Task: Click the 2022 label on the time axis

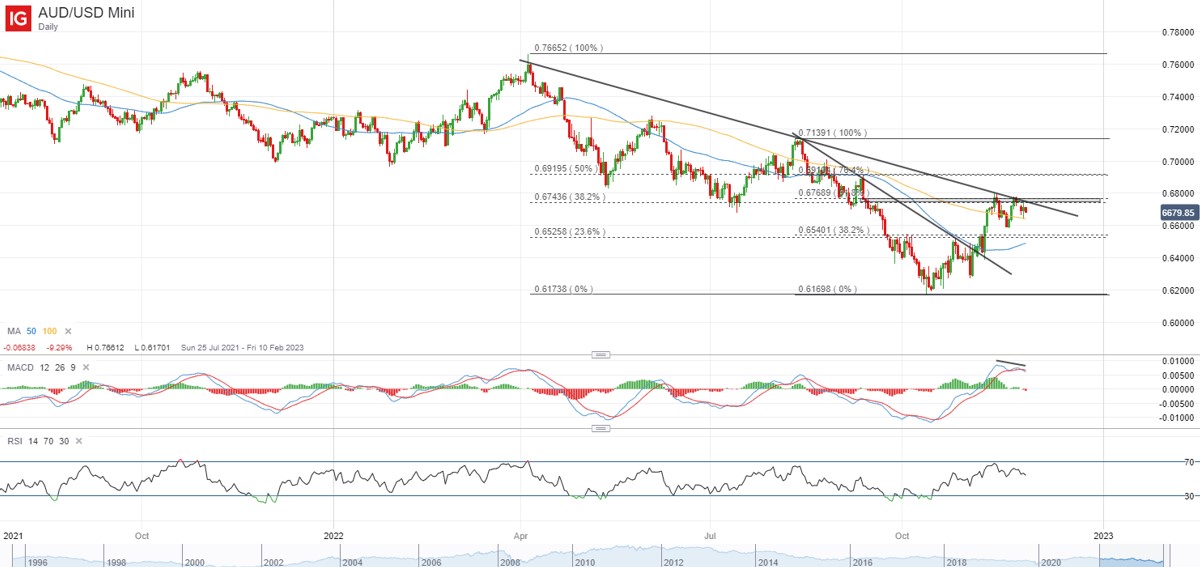Action: 332,535
